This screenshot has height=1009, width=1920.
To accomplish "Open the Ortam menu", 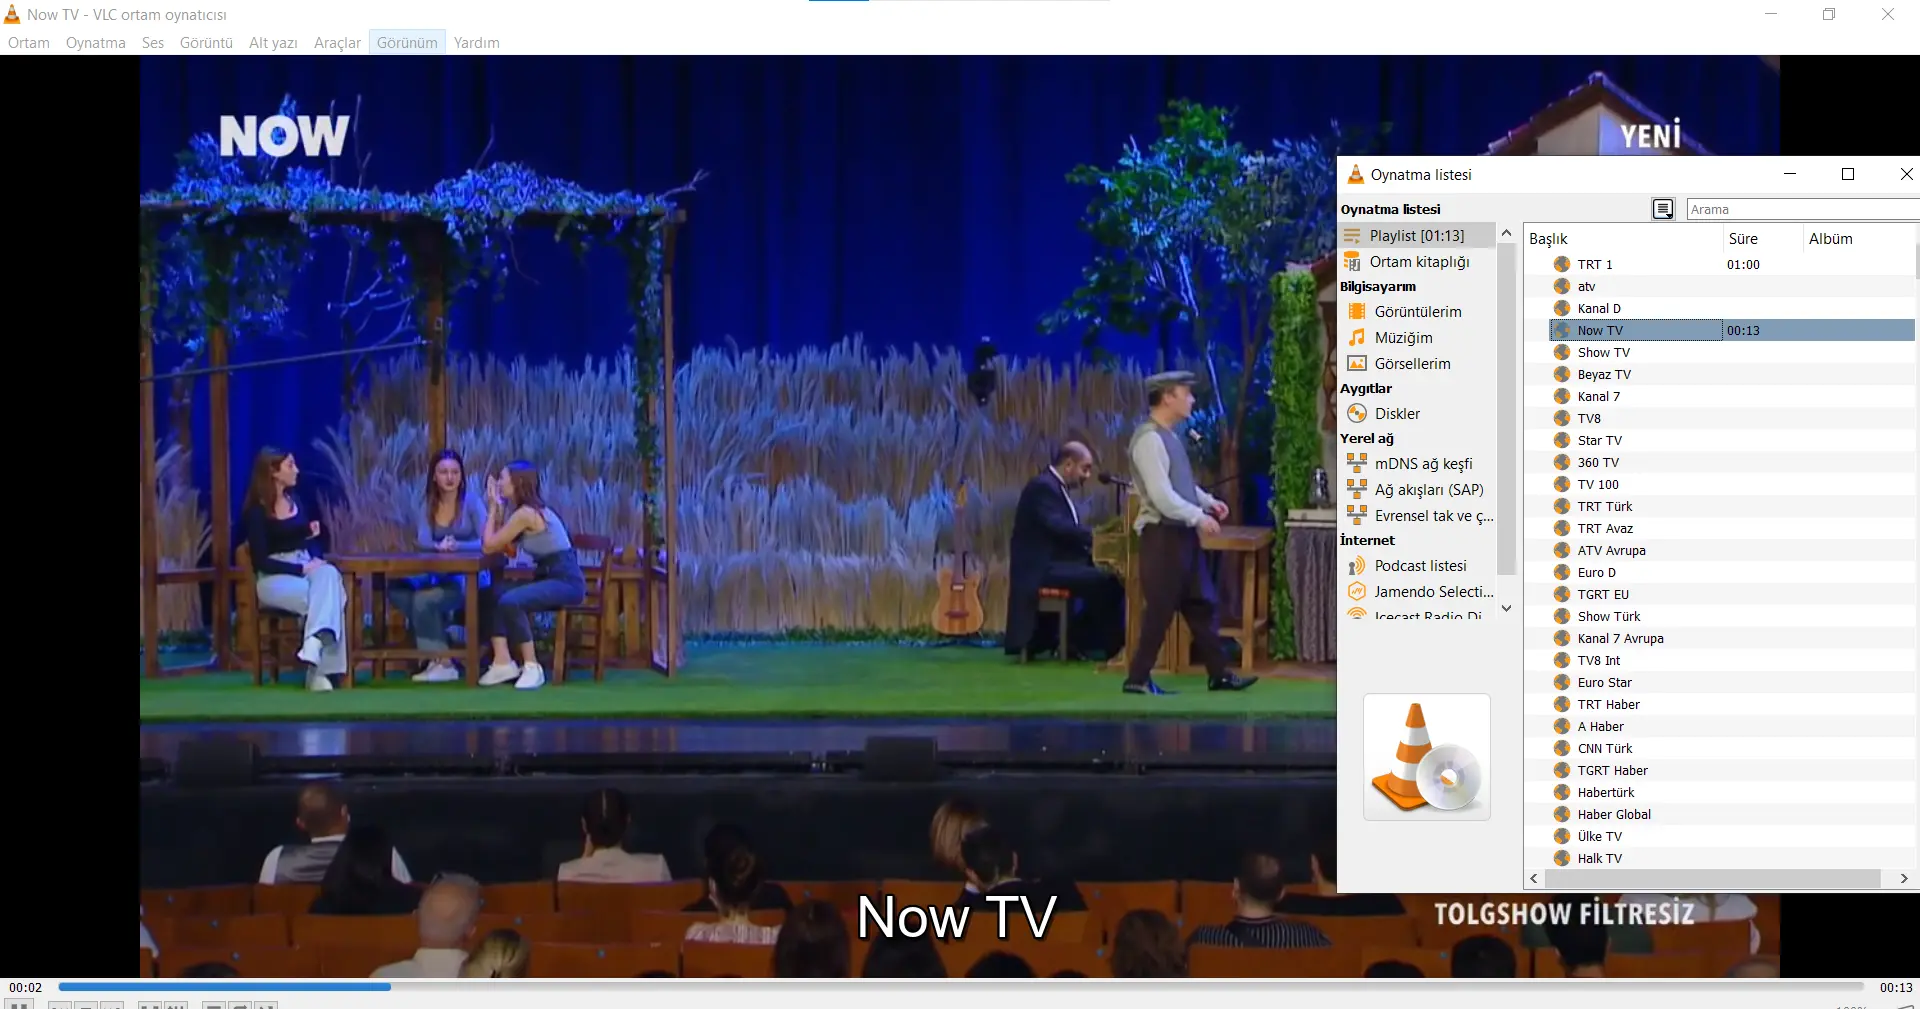I will [x=29, y=43].
